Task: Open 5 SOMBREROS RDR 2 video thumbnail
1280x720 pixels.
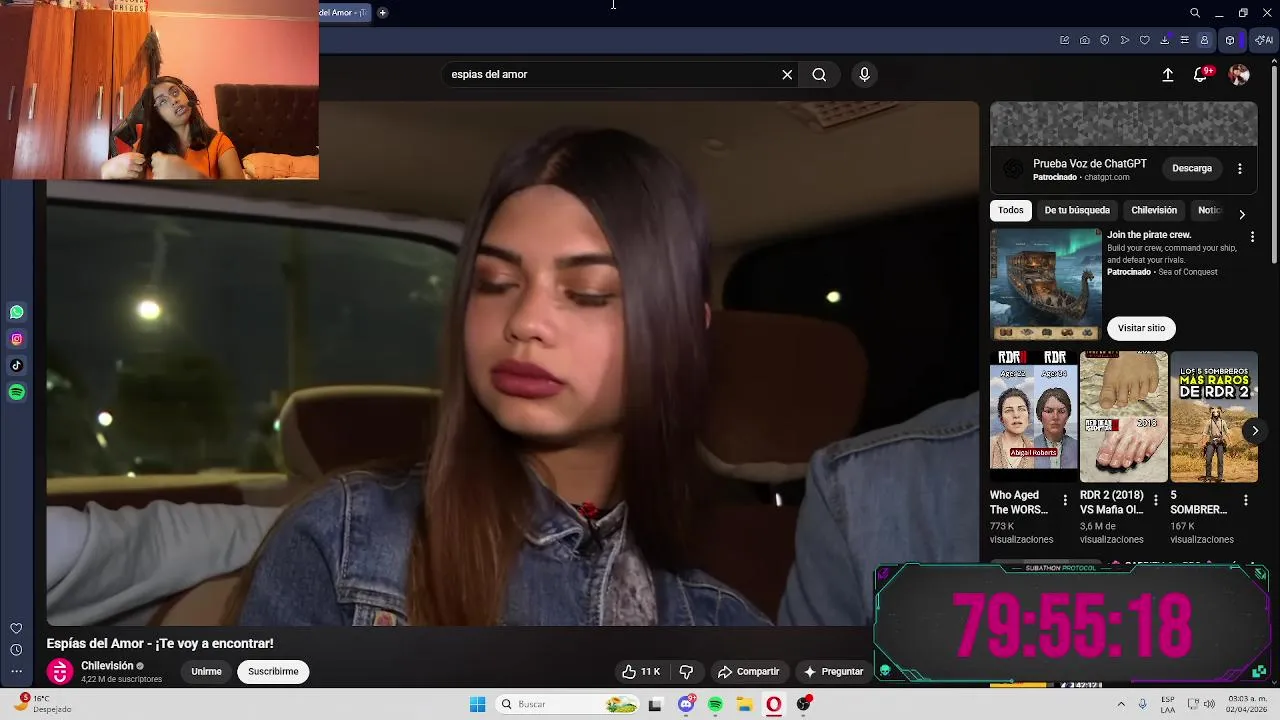Action: [1214, 417]
